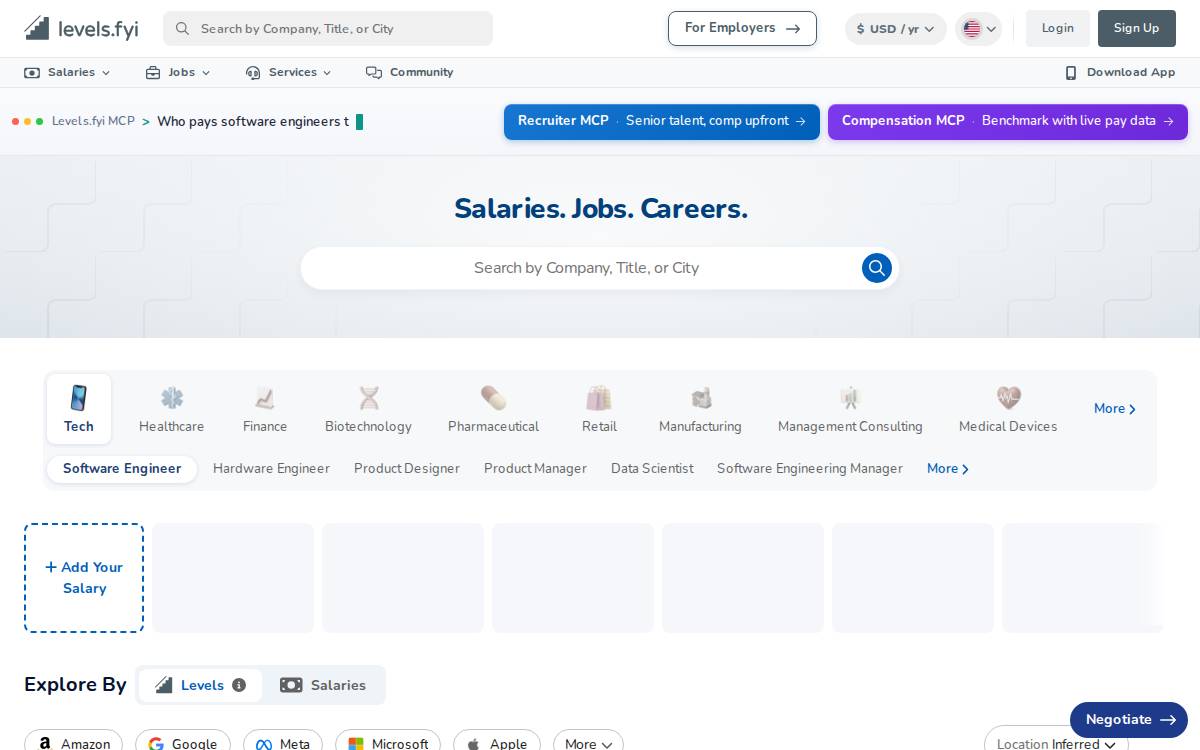
Task: Click the Levels.fyi MCP breadcrumb
Action: (93, 121)
